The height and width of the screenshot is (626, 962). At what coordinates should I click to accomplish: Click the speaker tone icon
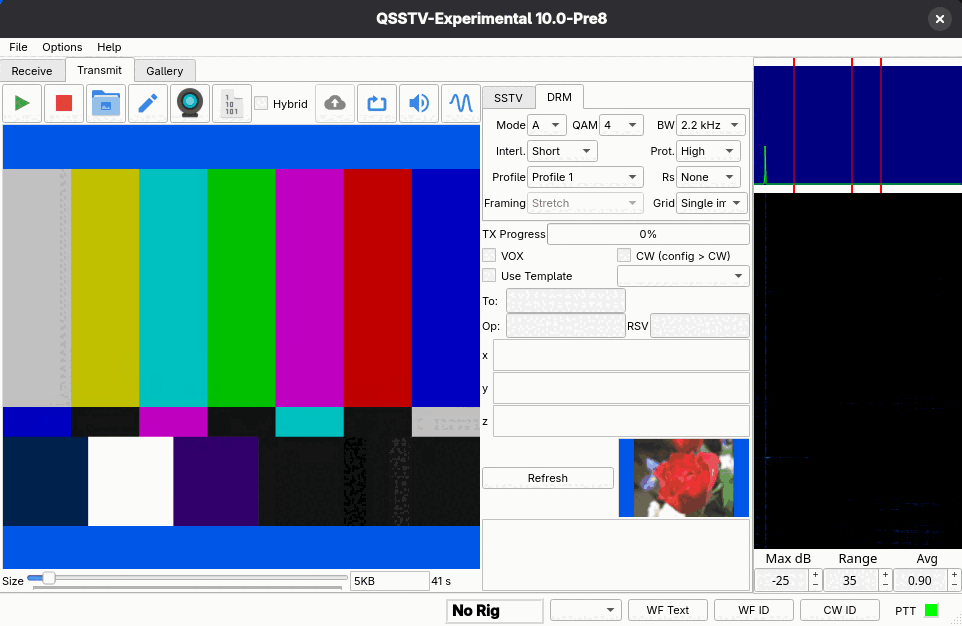point(418,103)
